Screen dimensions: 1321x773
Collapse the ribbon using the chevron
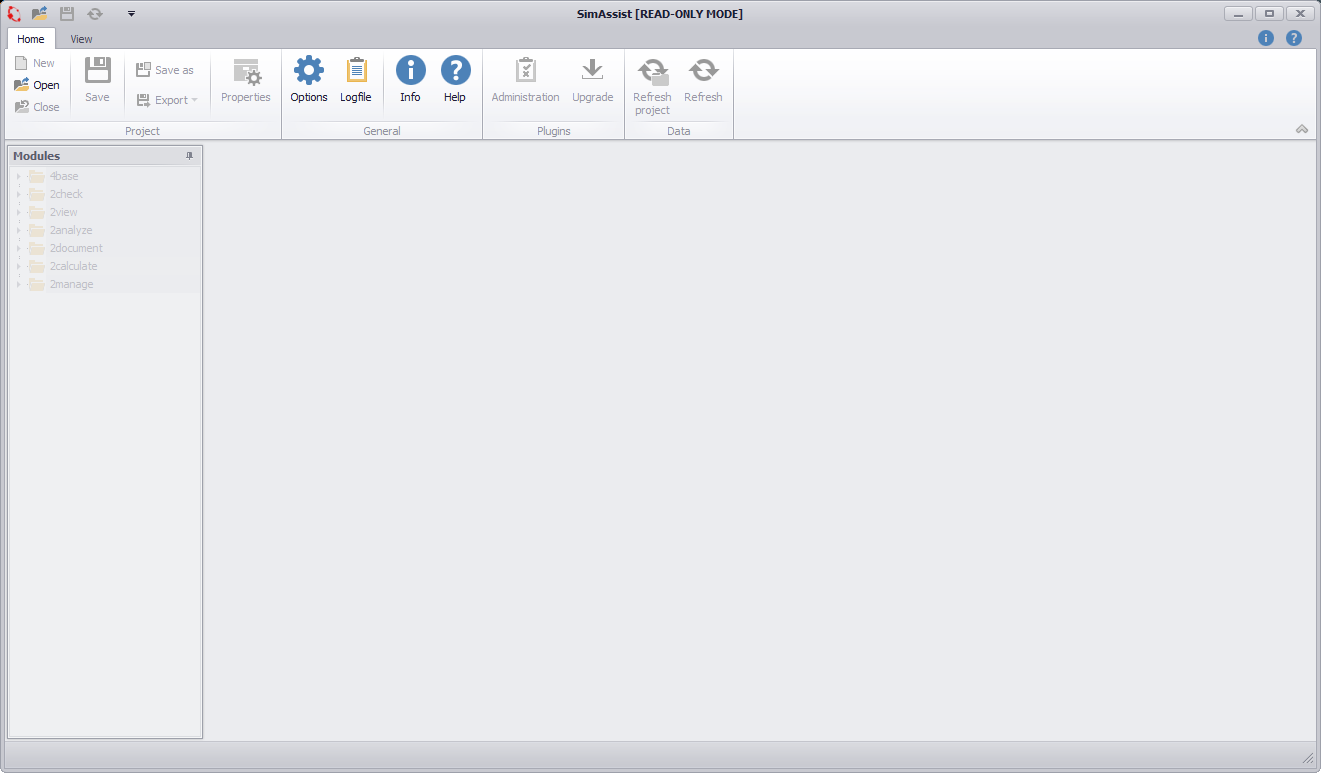tap(1302, 129)
